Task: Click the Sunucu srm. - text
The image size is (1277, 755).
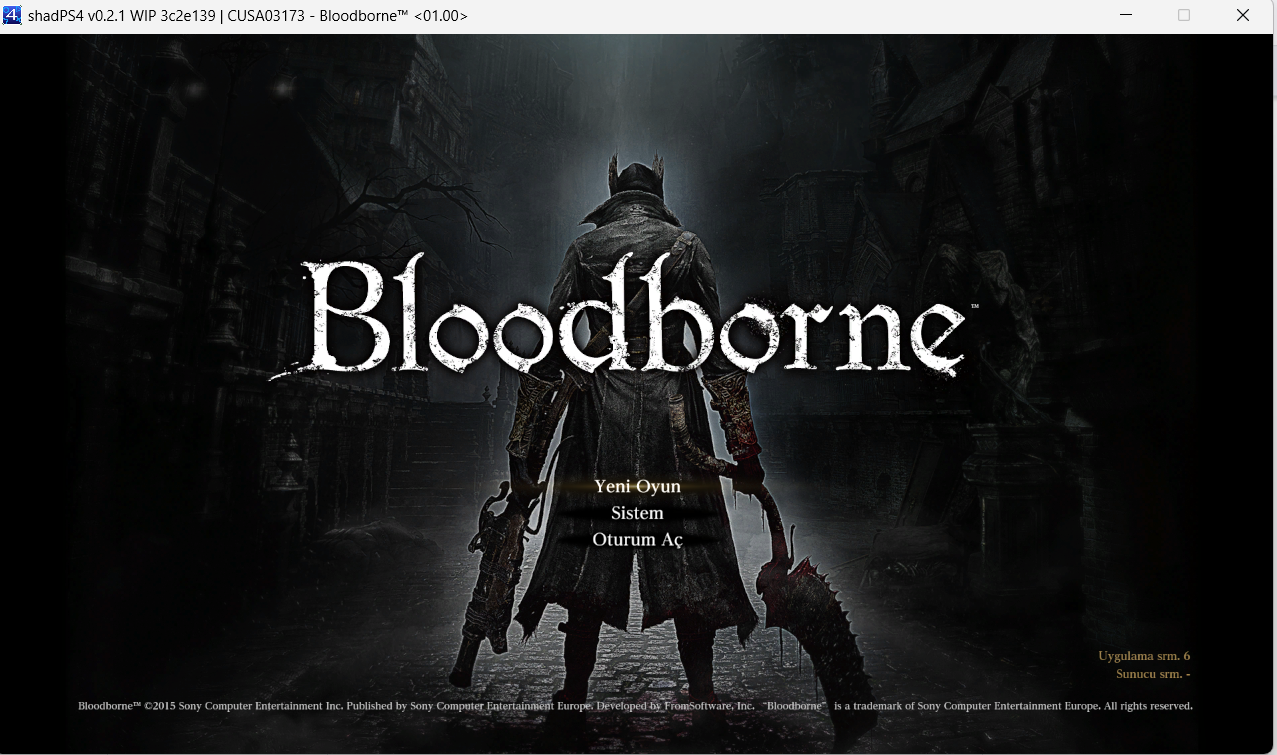Action: click(x=1153, y=674)
